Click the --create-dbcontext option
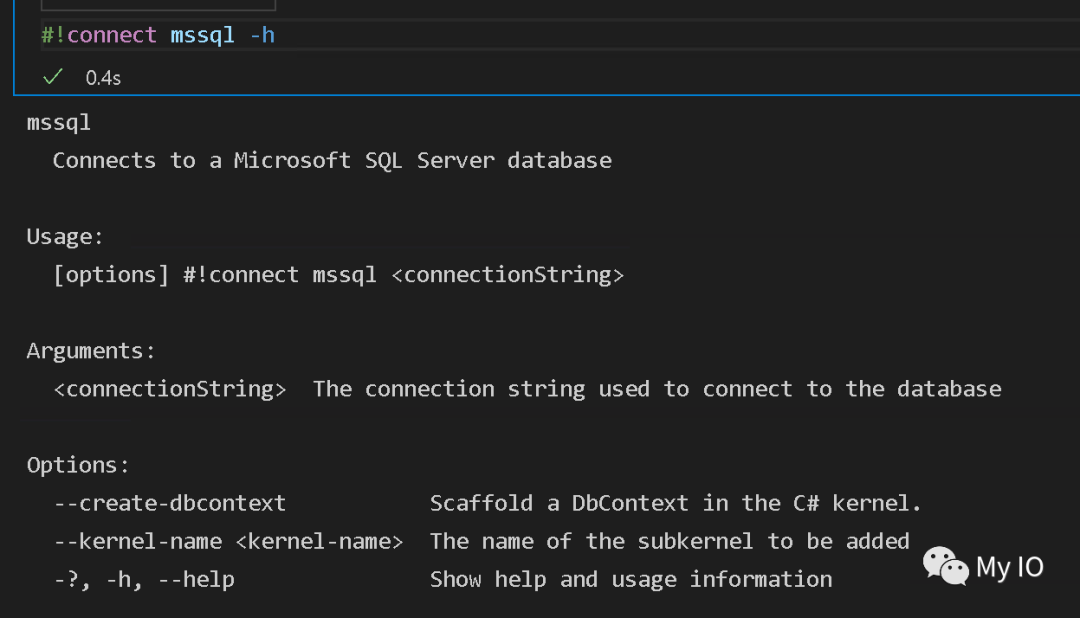This screenshot has height=618, width=1080. pyautogui.click(x=170, y=503)
